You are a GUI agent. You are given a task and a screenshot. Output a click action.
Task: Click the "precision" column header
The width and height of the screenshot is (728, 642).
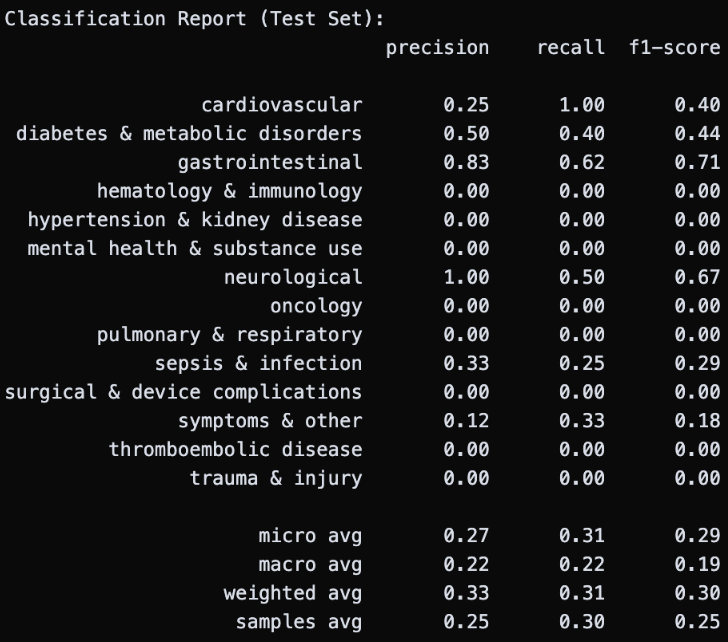tap(437, 47)
